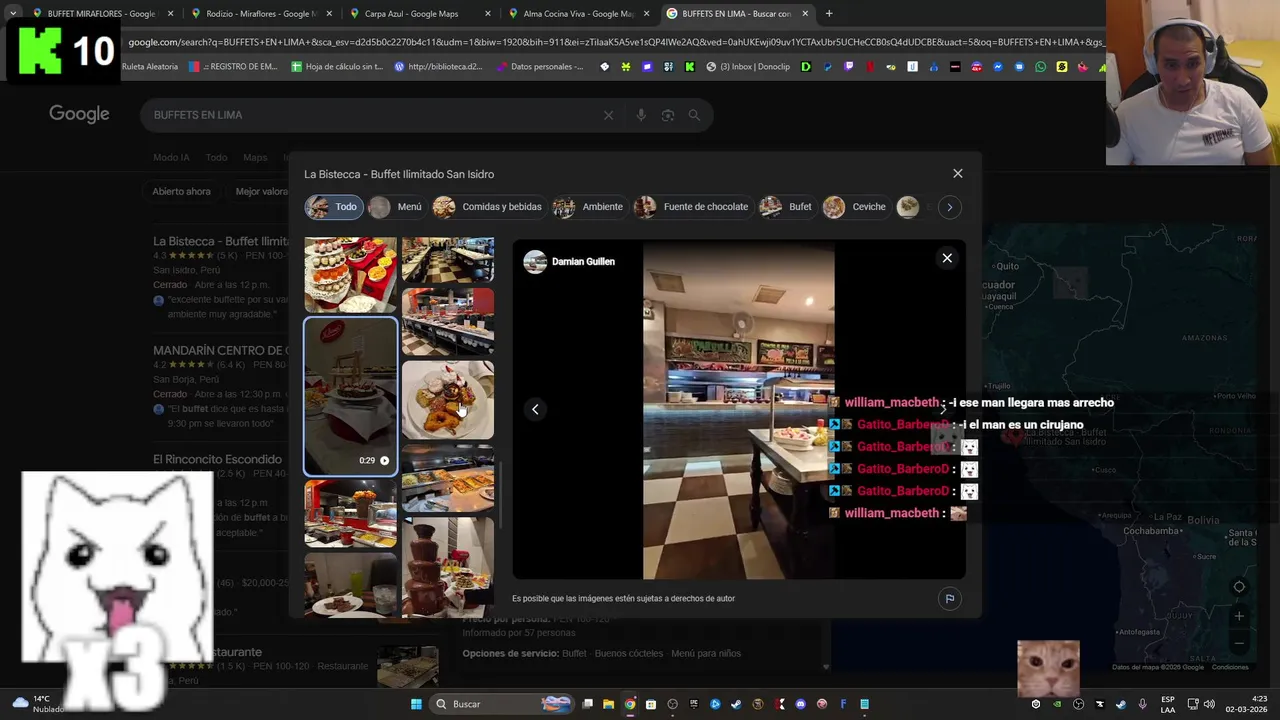Screen dimensions: 1280x720
Task: Open the Messenger bookmark icon
Action: click(x=998, y=67)
